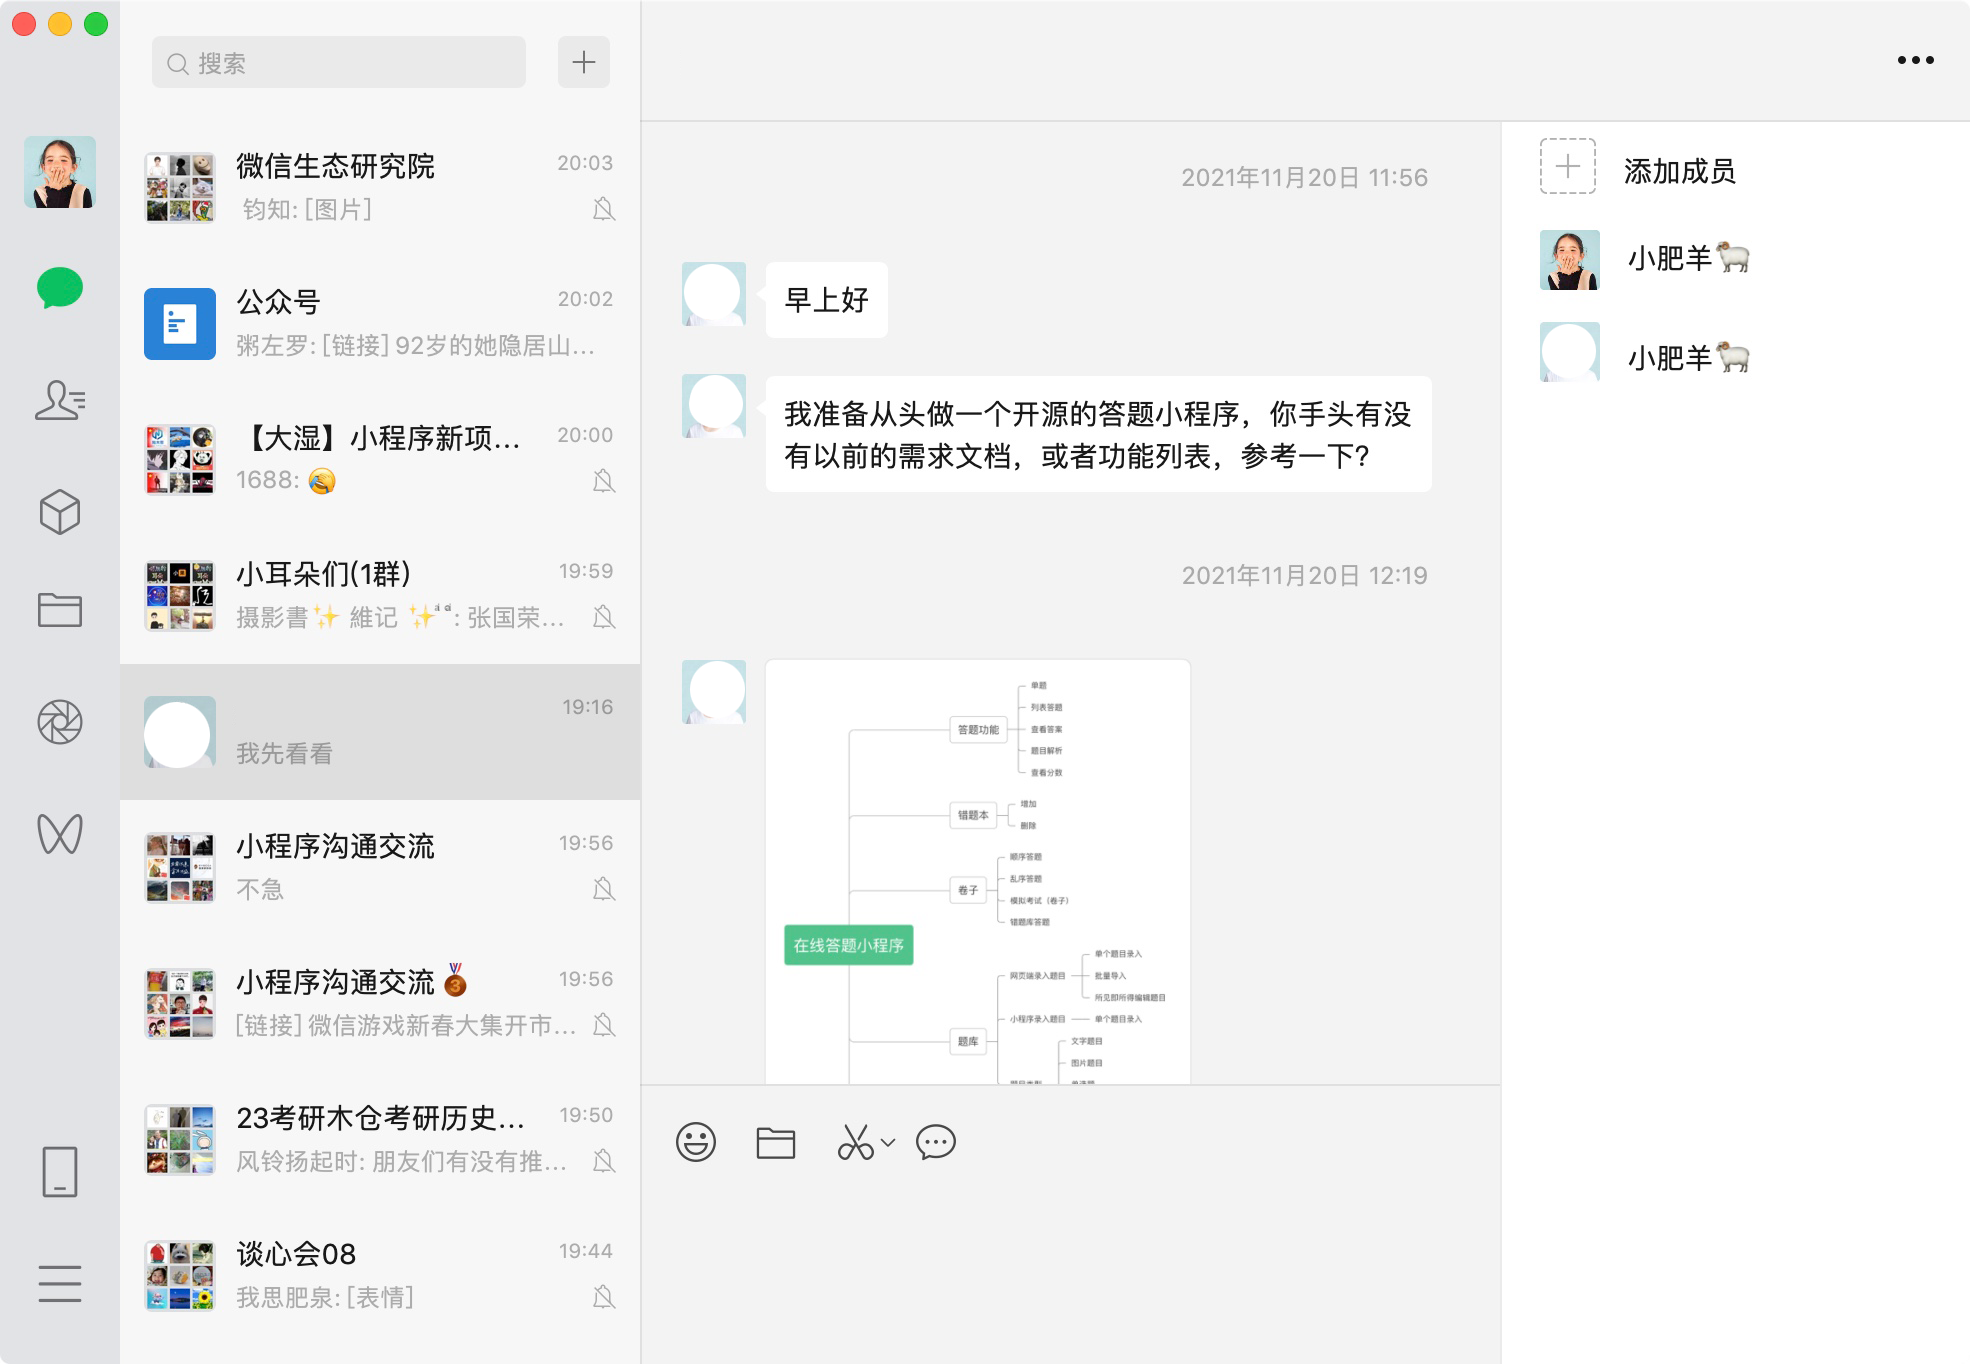This screenshot has width=1970, height=1364.
Task: Open the mind map image thumbnail
Action: pyautogui.click(x=977, y=872)
